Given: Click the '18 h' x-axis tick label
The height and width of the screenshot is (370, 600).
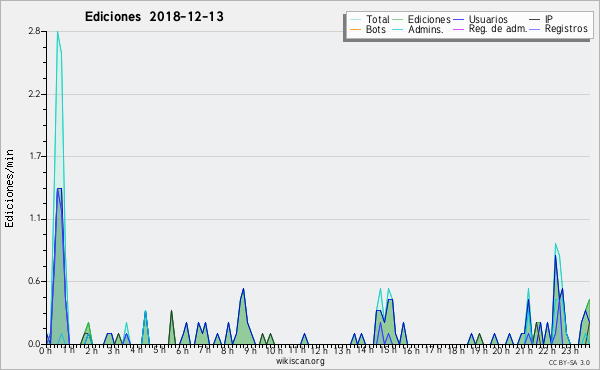Looking at the screenshot, I should coord(456,350).
